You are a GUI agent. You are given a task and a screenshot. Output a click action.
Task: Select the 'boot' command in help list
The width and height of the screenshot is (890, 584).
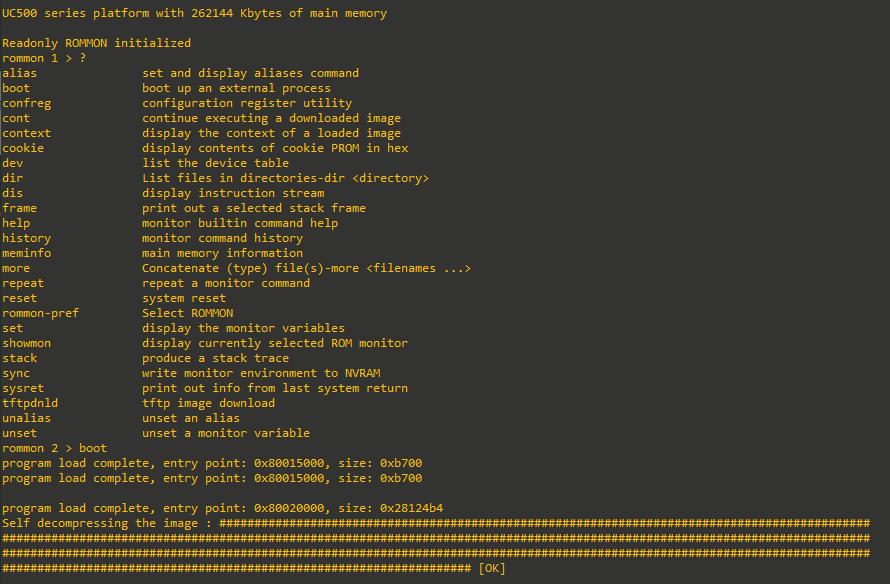16,88
